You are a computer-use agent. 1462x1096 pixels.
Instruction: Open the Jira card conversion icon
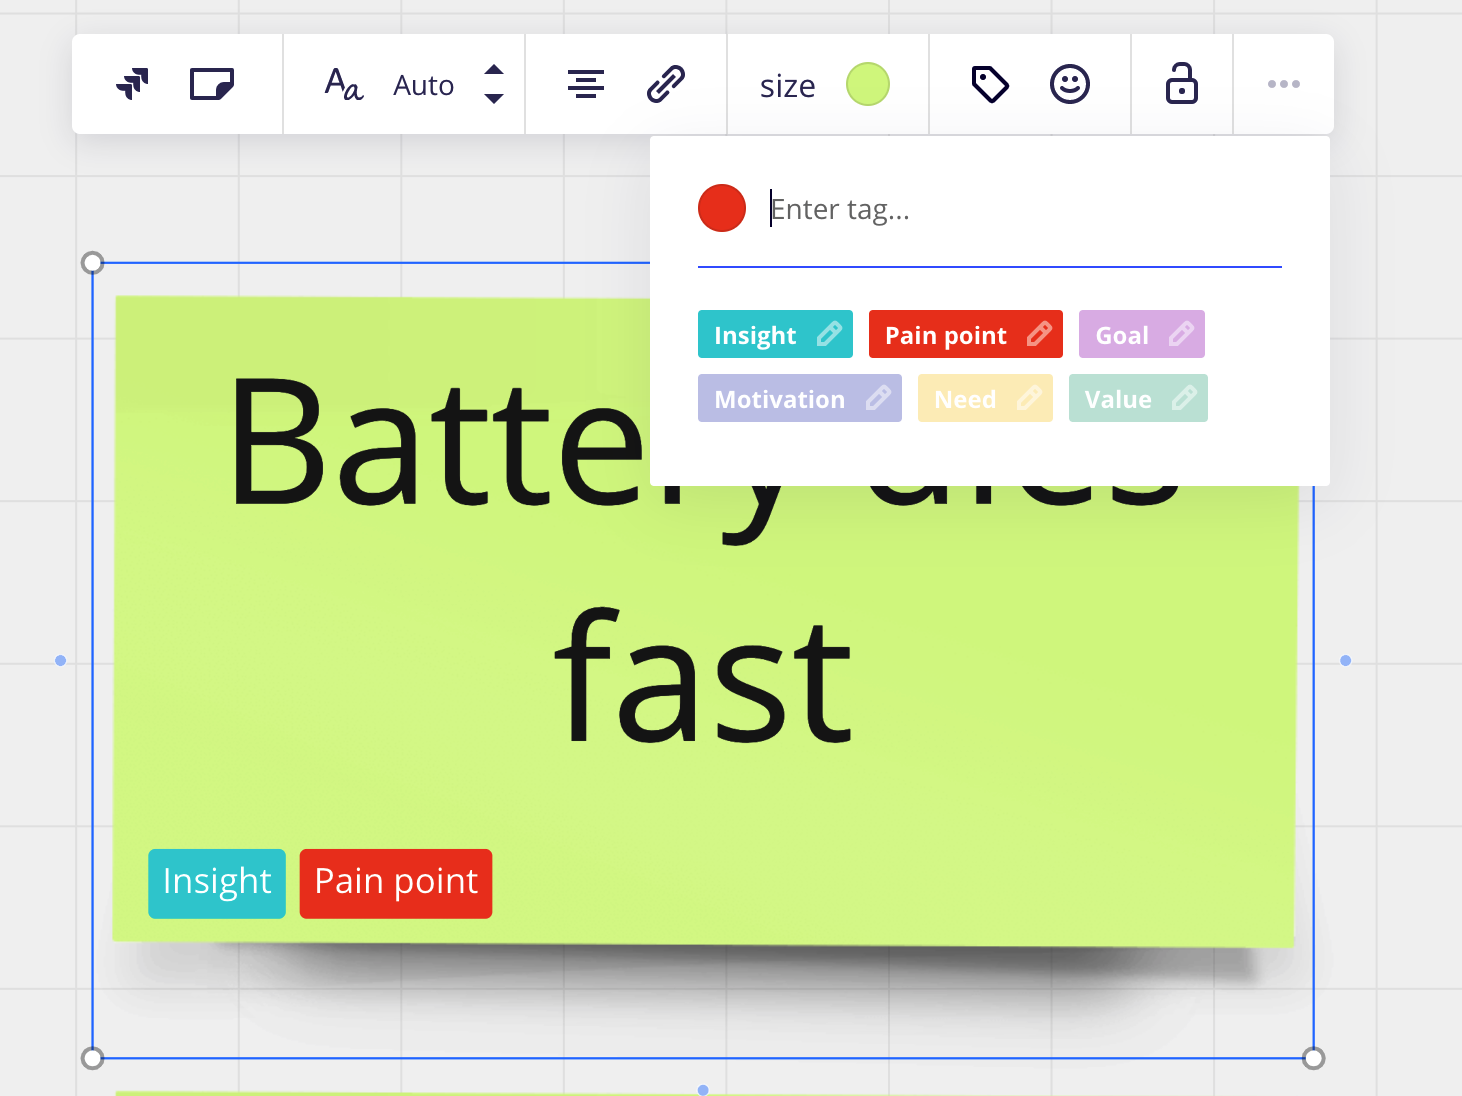point(132,84)
